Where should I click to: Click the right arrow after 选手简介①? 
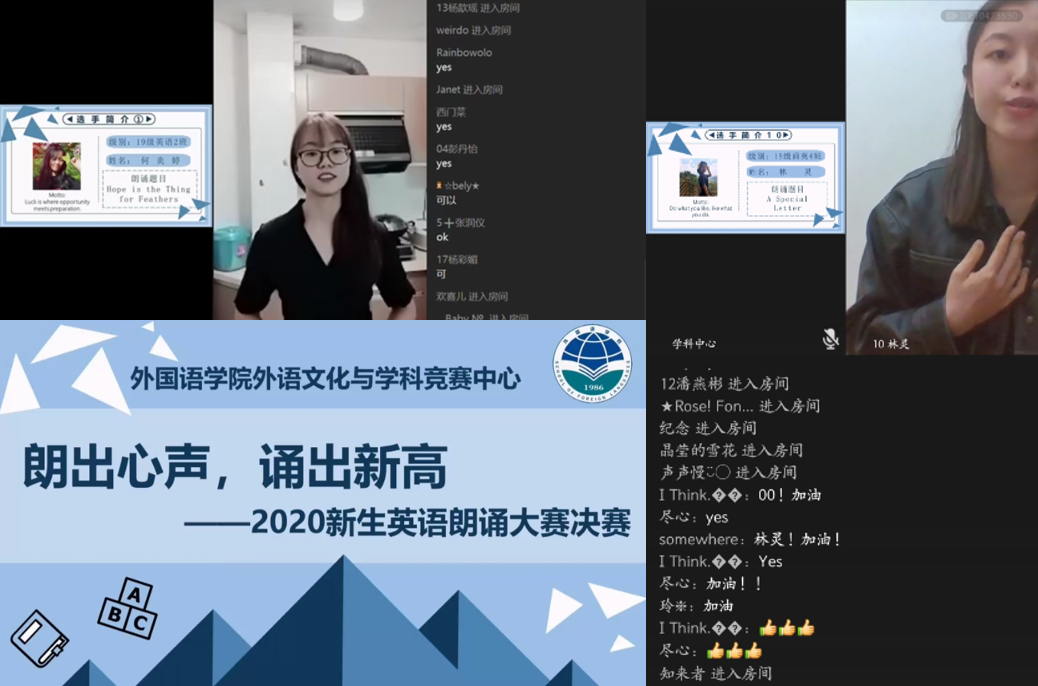146,119
